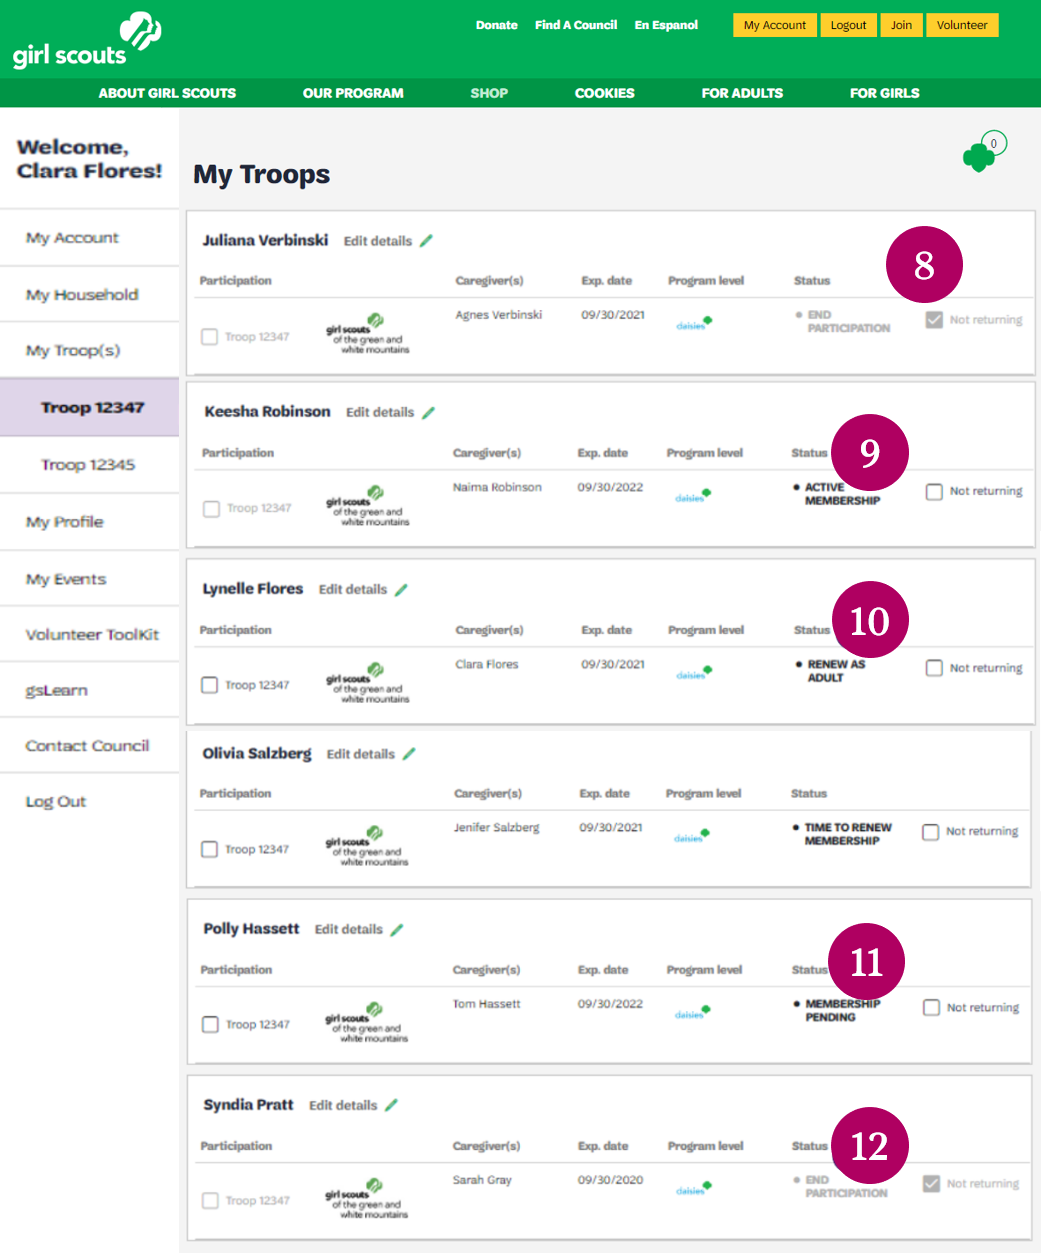Click council logo in Juliana Verbinski row
The image size is (1041, 1253).
coord(368,333)
